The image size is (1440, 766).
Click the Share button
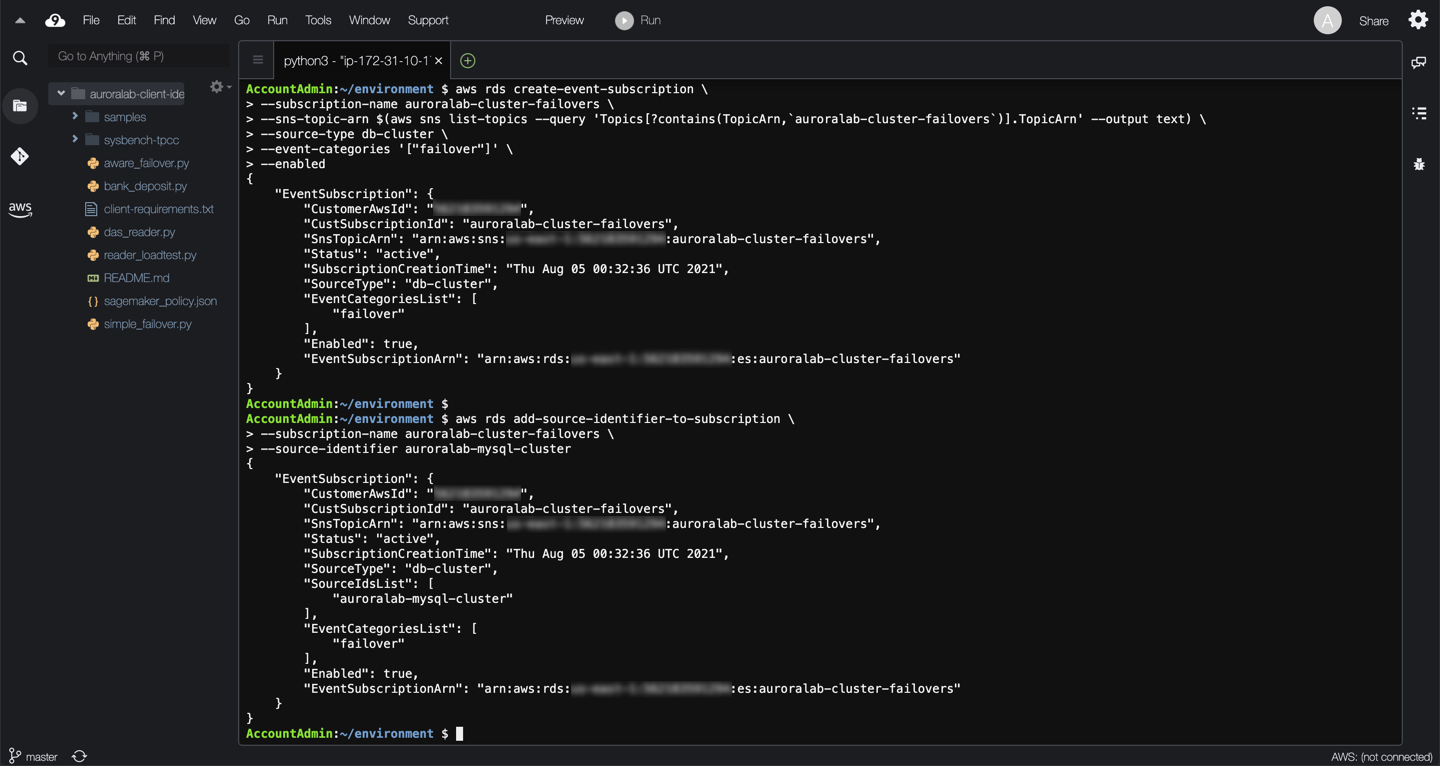1373,21
